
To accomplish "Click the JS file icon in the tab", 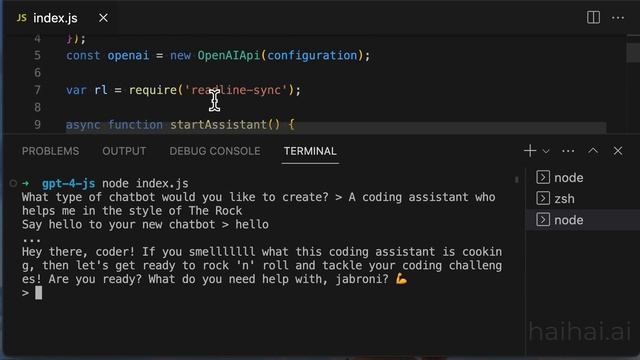I will click(22, 18).
